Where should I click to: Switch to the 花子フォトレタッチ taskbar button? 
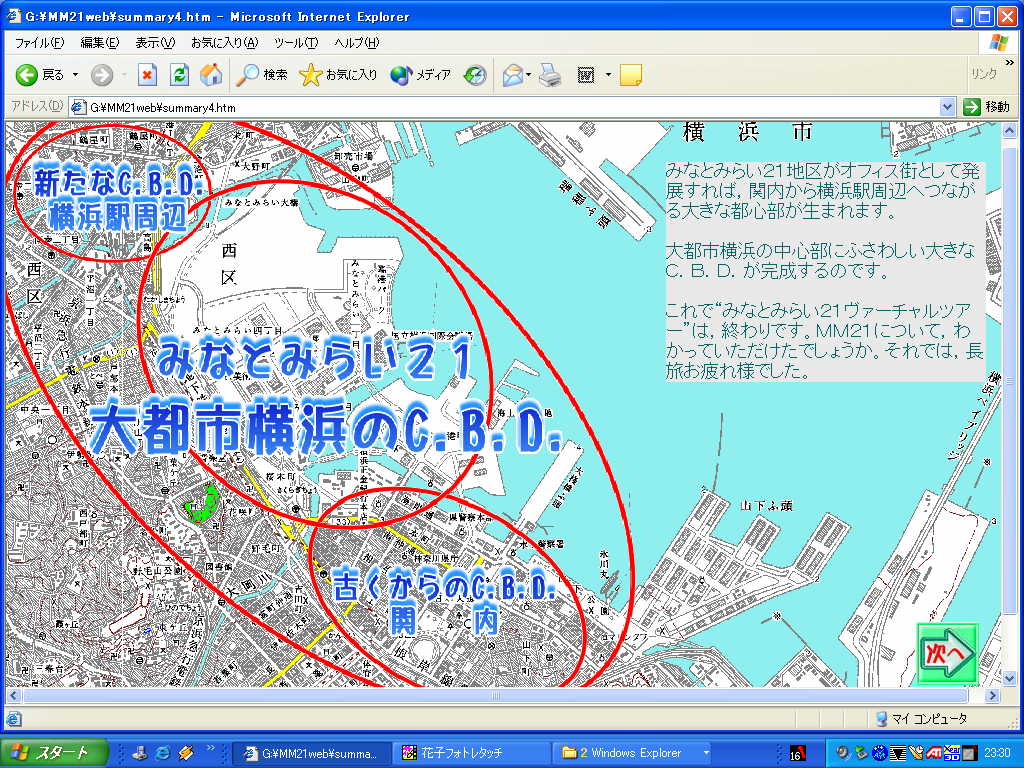(472, 753)
